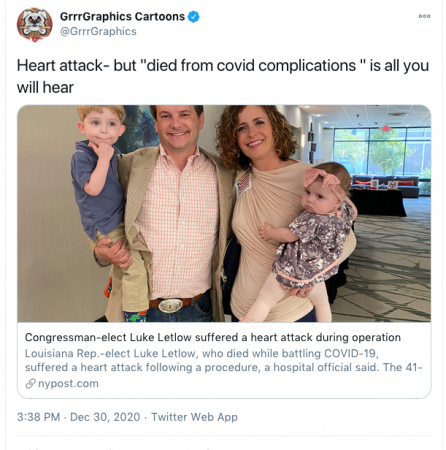The width and height of the screenshot is (446, 450).
Task: Open the Twitter Web App source link
Action: [x=194, y=417]
